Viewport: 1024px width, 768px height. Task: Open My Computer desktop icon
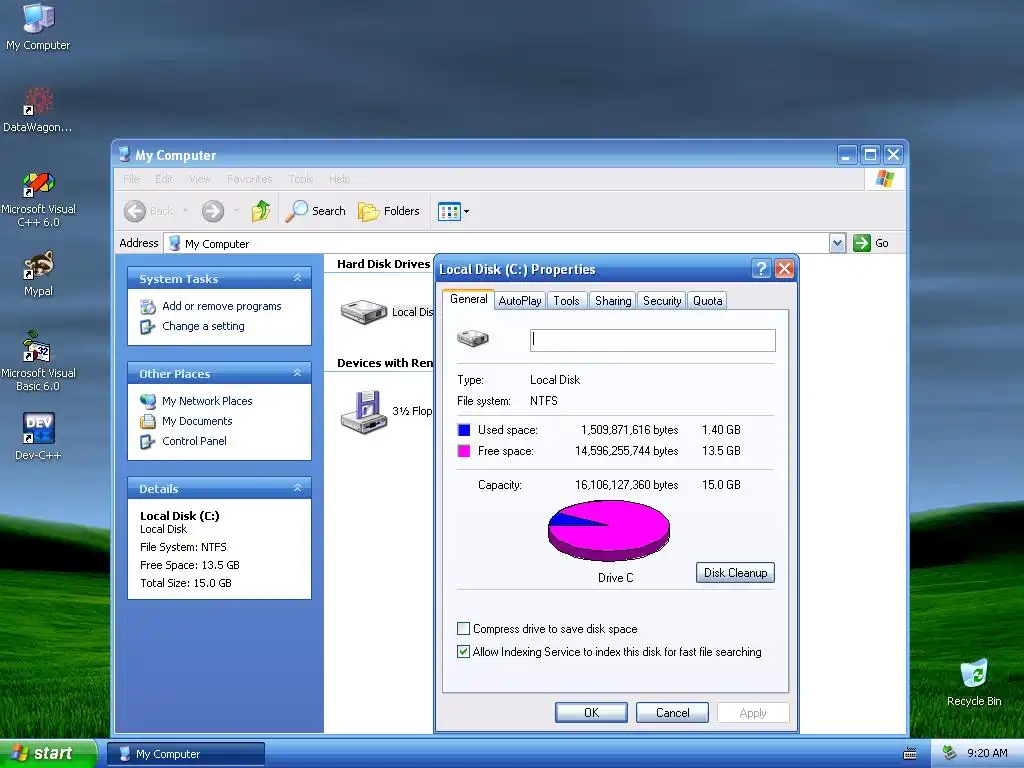point(38,27)
